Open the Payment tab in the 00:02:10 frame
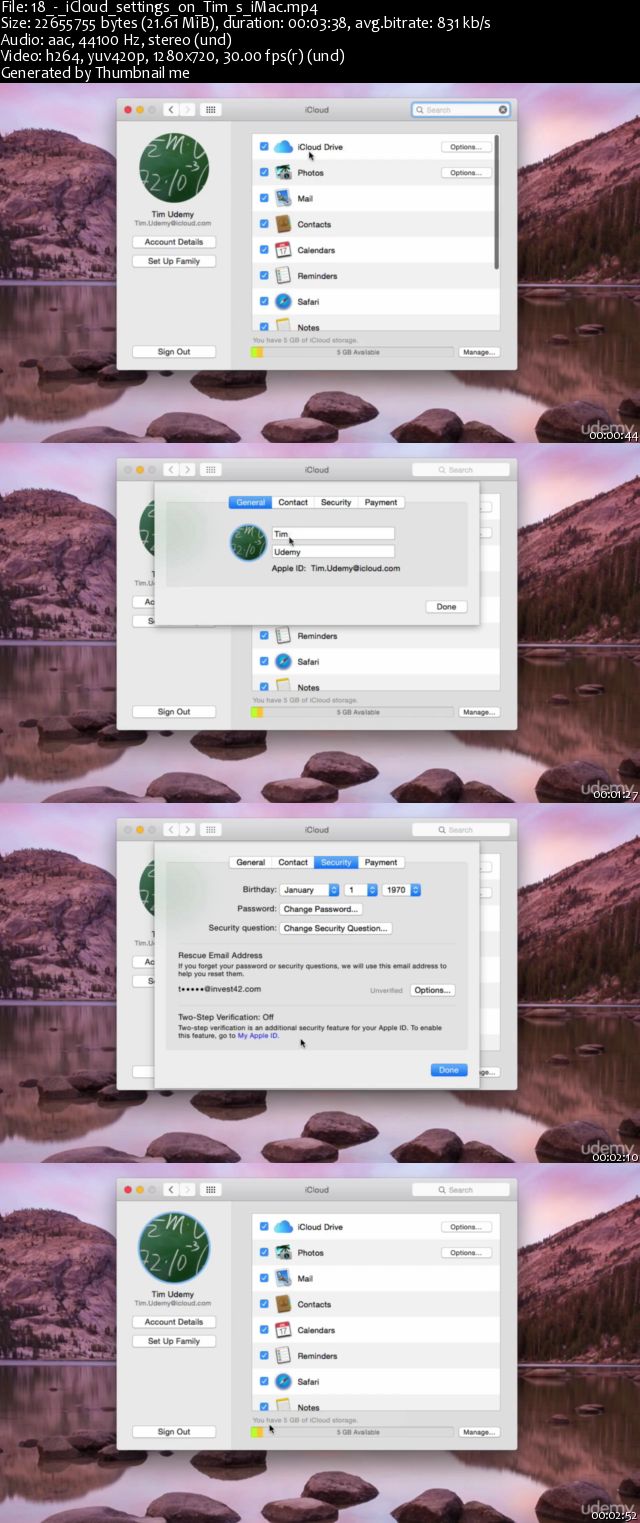This screenshot has height=1523, width=640. [381, 862]
